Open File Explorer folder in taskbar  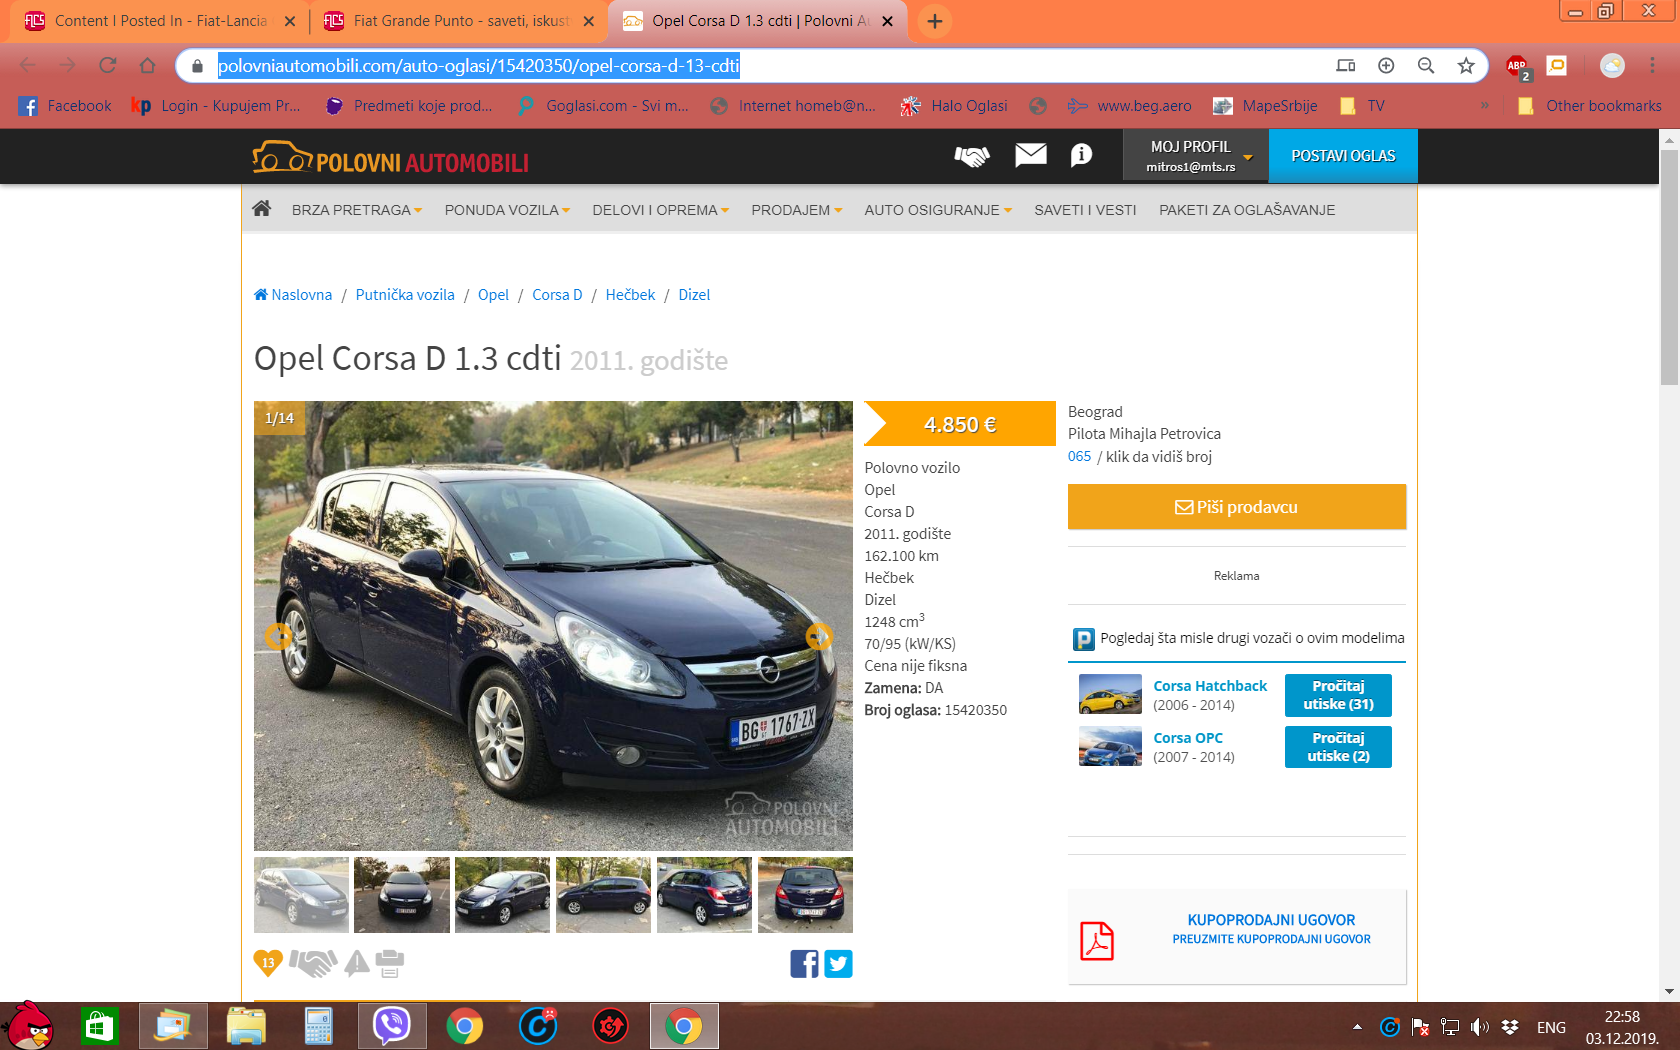246,1026
